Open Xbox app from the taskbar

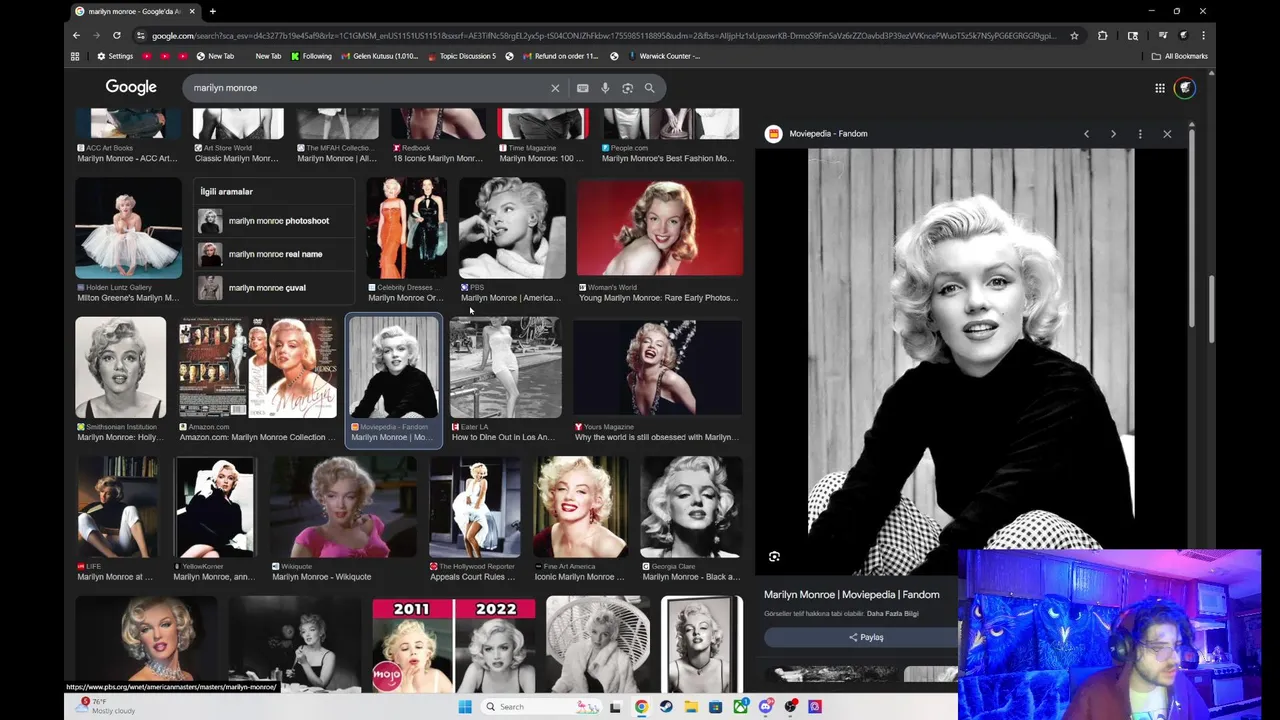coord(740,707)
